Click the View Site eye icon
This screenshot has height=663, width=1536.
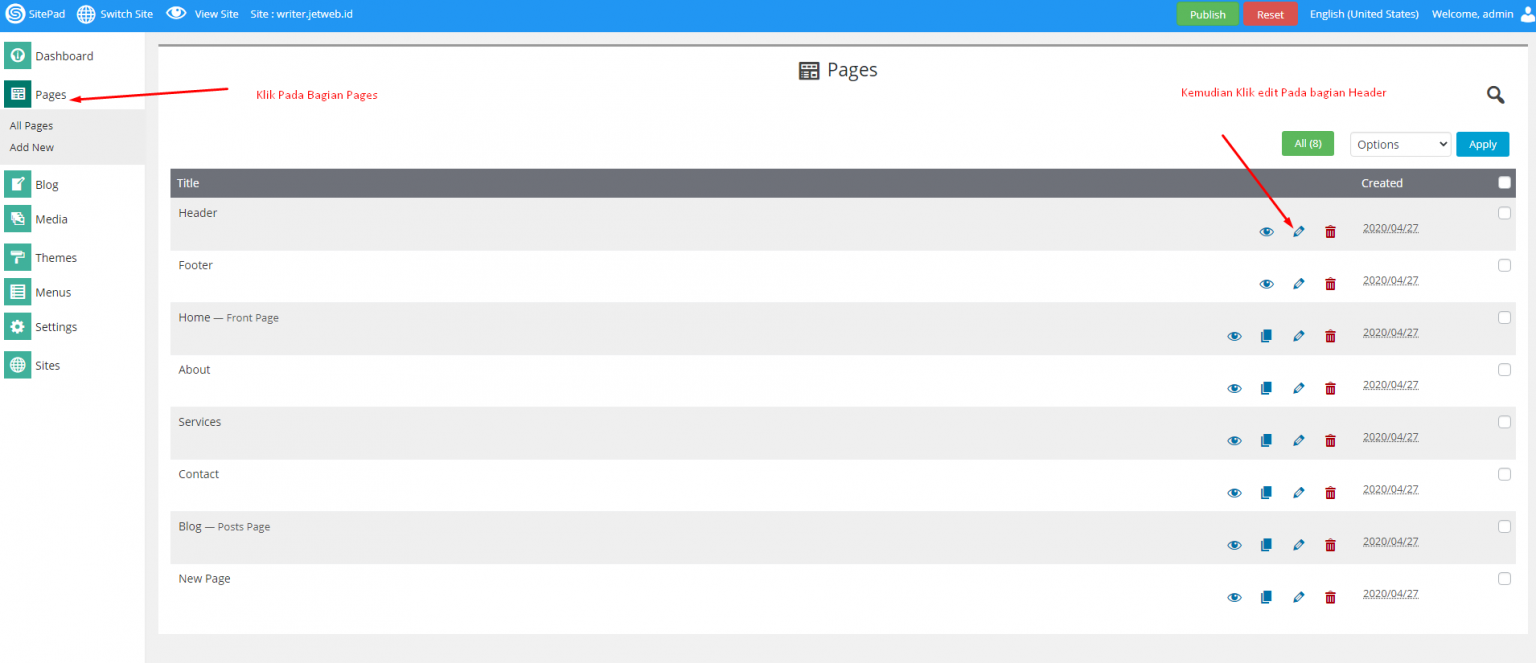pyautogui.click(x=176, y=14)
